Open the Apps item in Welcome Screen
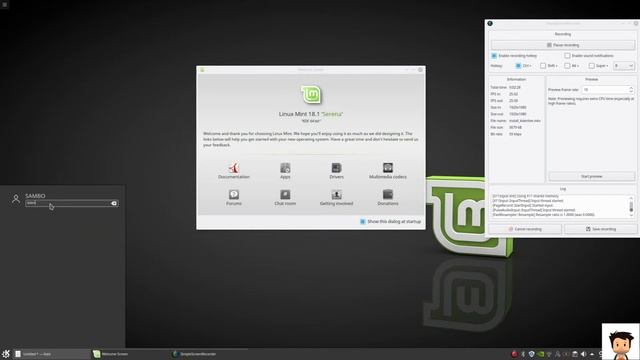This screenshot has width=640, height=360. (x=285, y=171)
